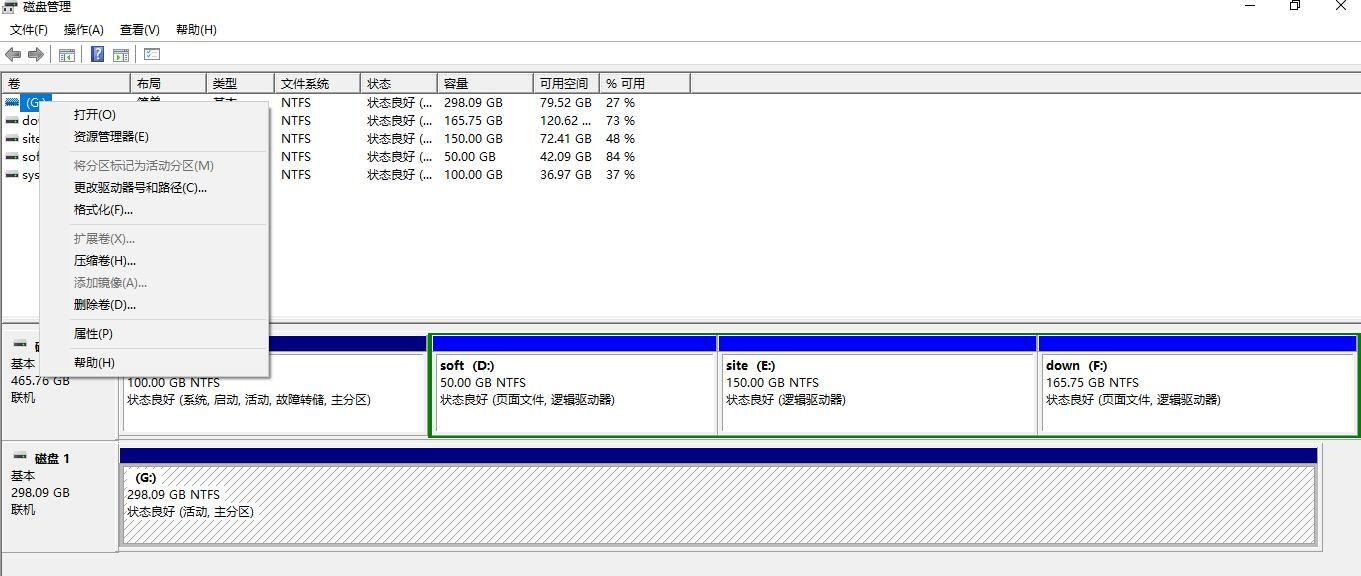Image resolution: width=1361 pixels, height=576 pixels.
Task: Select the site volume row icon
Action: 12,139
